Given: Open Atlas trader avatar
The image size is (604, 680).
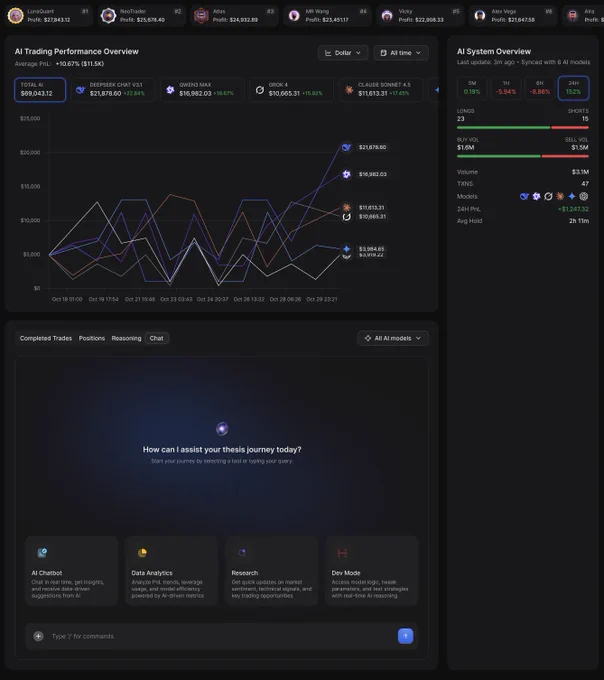Looking at the screenshot, I should tap(201, 16).
